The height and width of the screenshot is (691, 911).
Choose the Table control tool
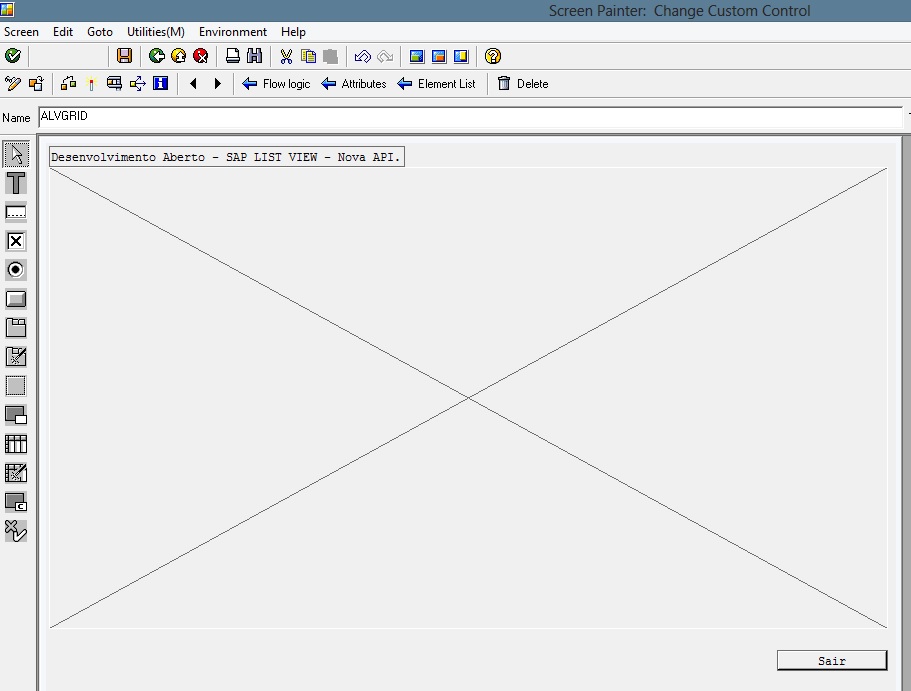[x=16, y=444]
